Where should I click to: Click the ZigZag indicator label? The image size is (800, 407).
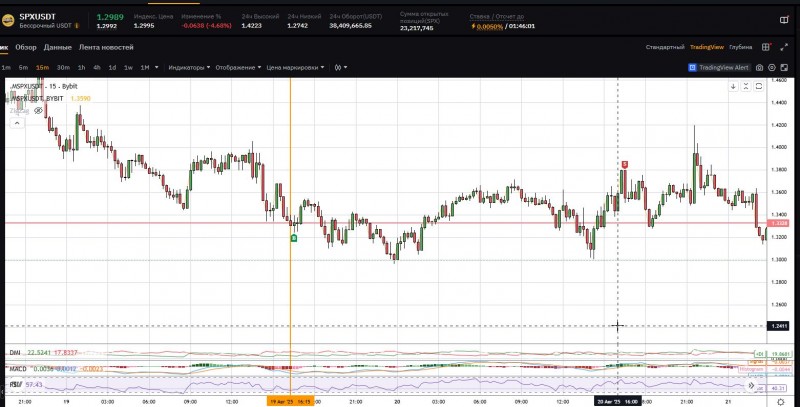tap(19, 110)
